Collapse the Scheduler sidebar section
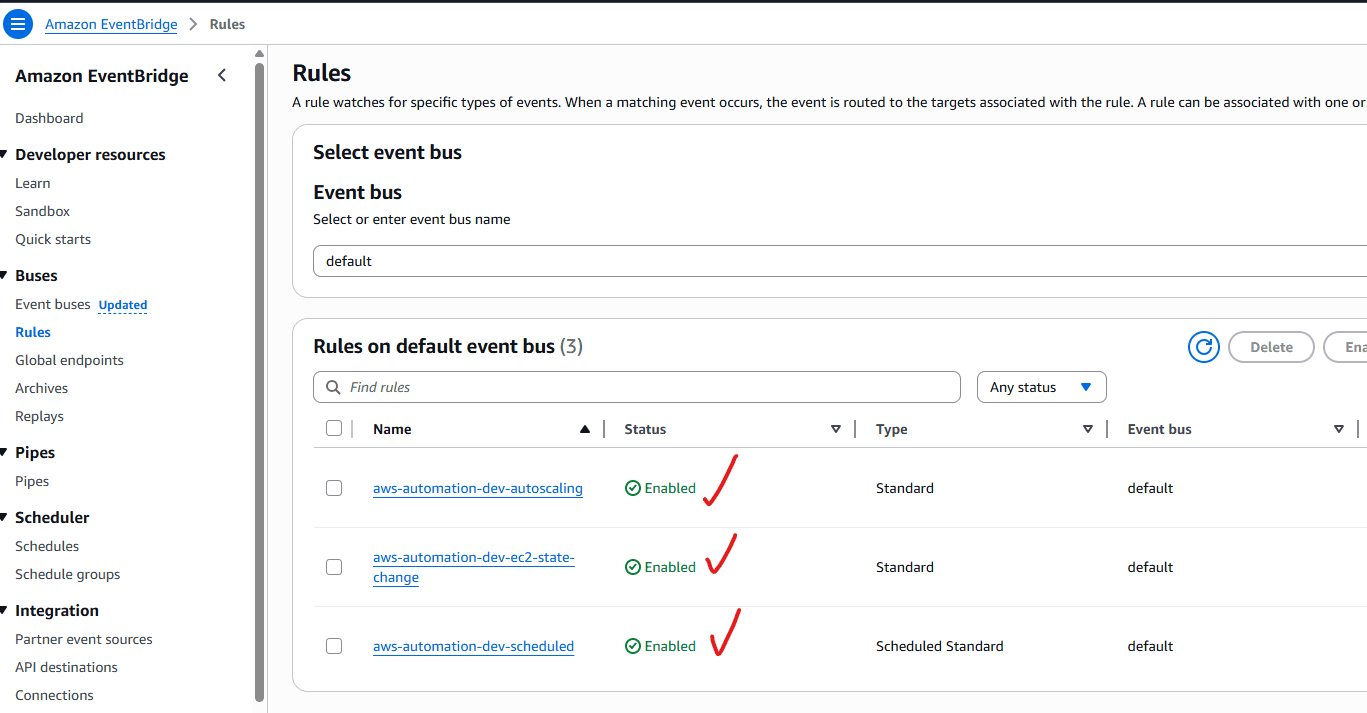The image size is (1367, 713). [6, 518]
